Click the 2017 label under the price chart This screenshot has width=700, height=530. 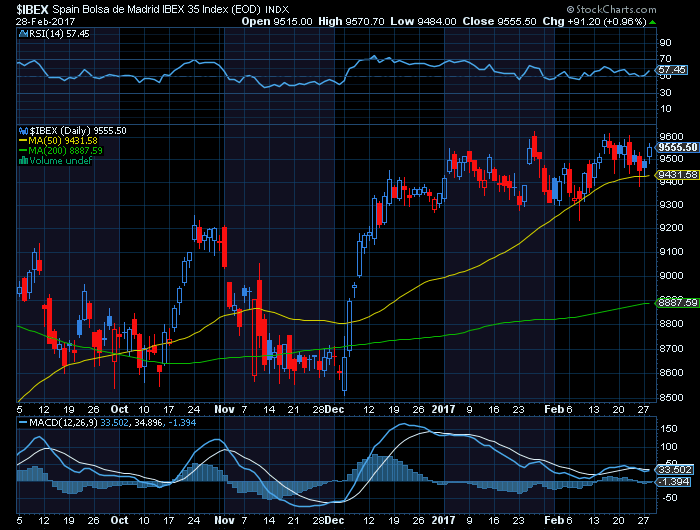click(x=443, y=409)
